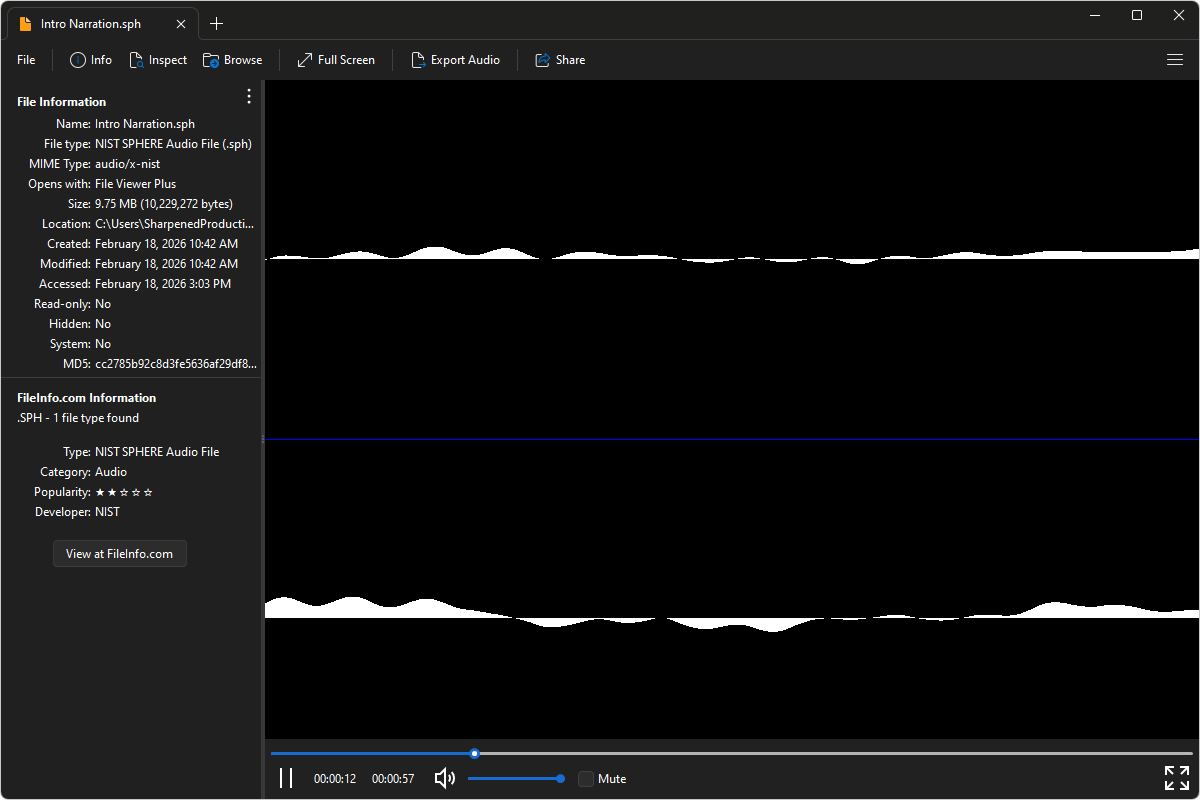This screenshot has height=800, width=1200.
Task: Click the Inspect file icon
Action: click(x=137, y=60)
